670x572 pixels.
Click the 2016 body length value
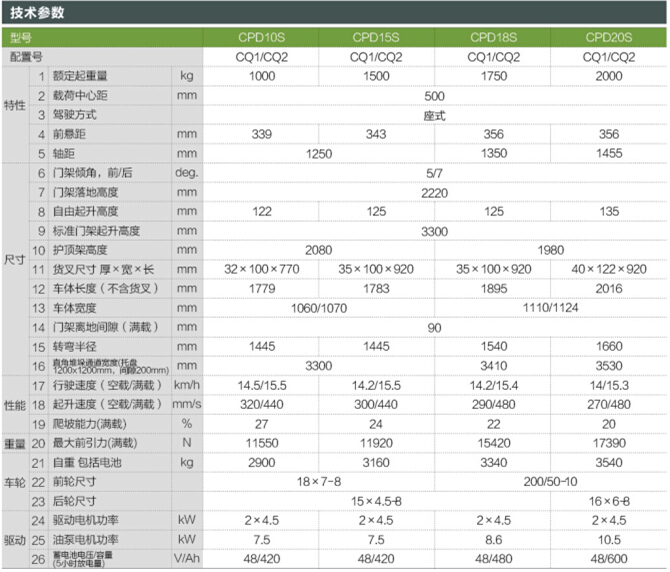coord(608,288)
